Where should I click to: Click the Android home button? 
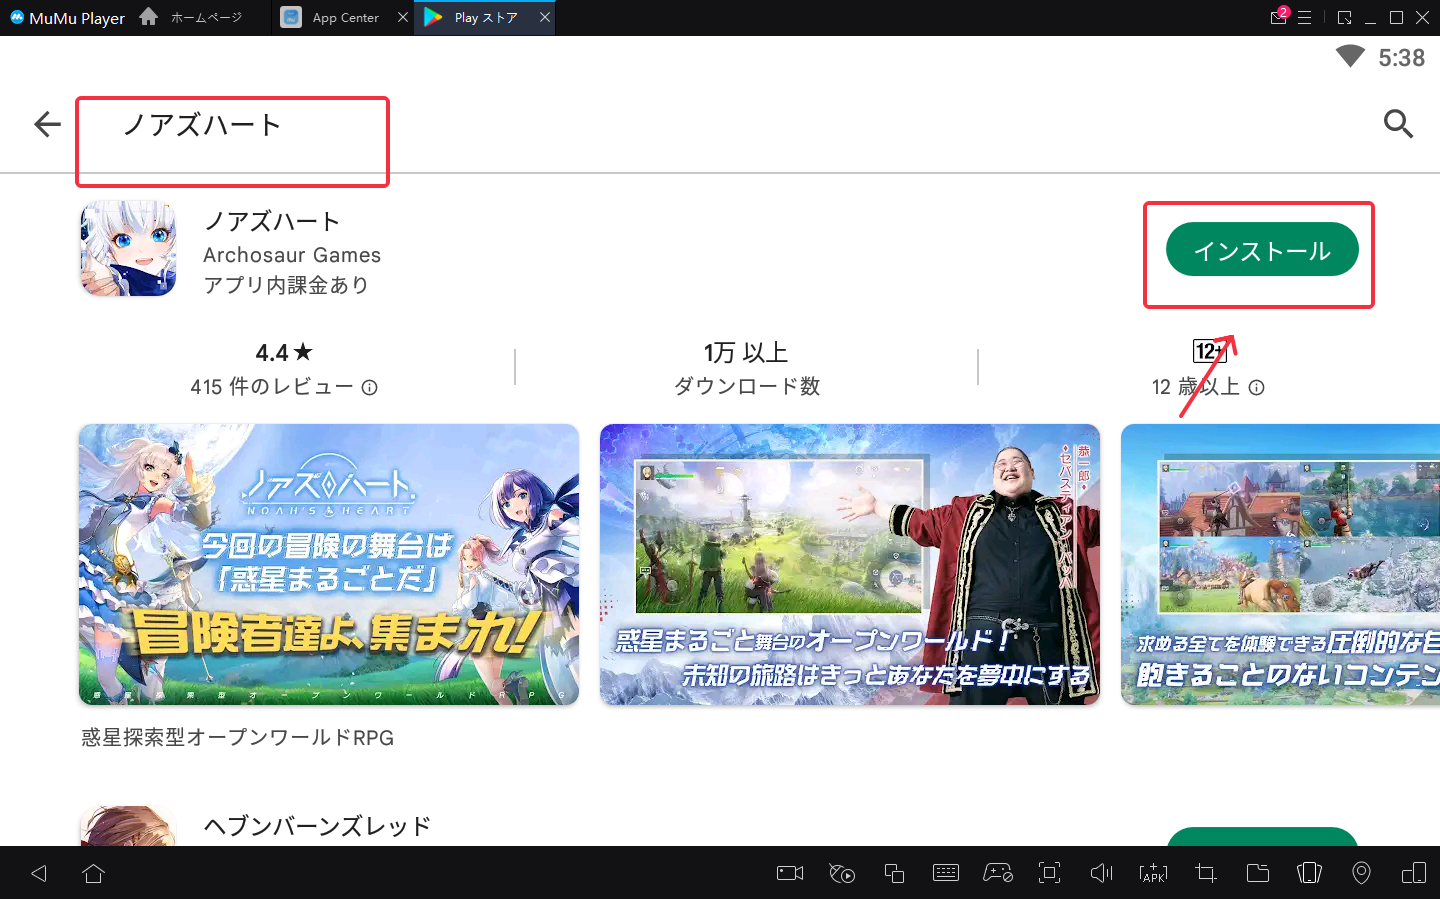coord(94,873)
